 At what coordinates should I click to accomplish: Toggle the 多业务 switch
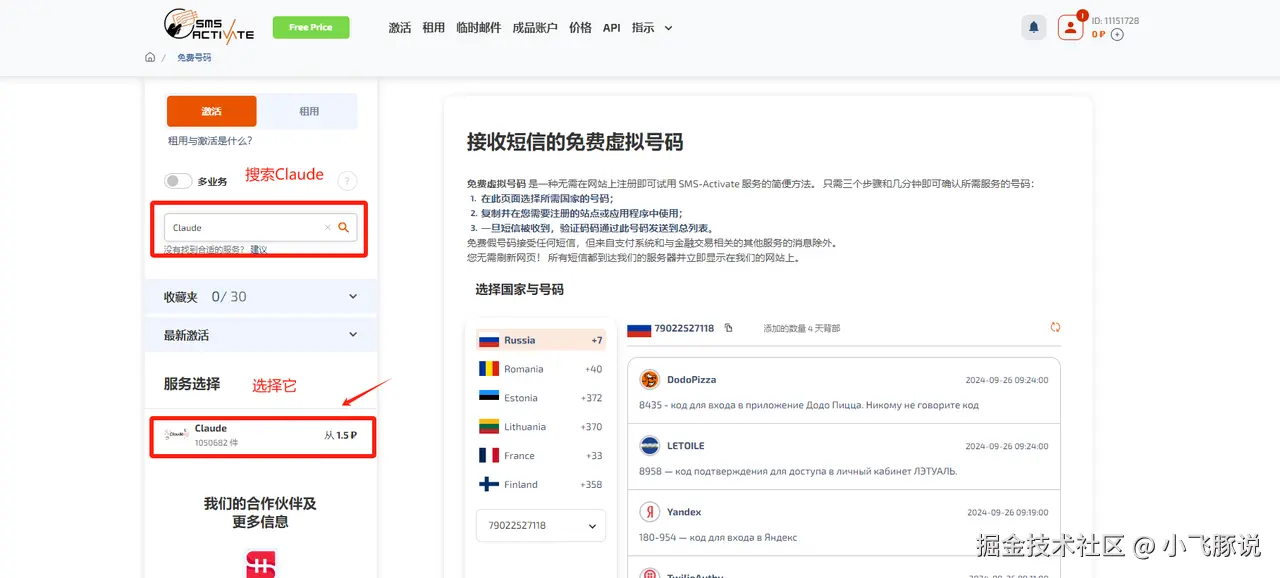coord(178,181)
